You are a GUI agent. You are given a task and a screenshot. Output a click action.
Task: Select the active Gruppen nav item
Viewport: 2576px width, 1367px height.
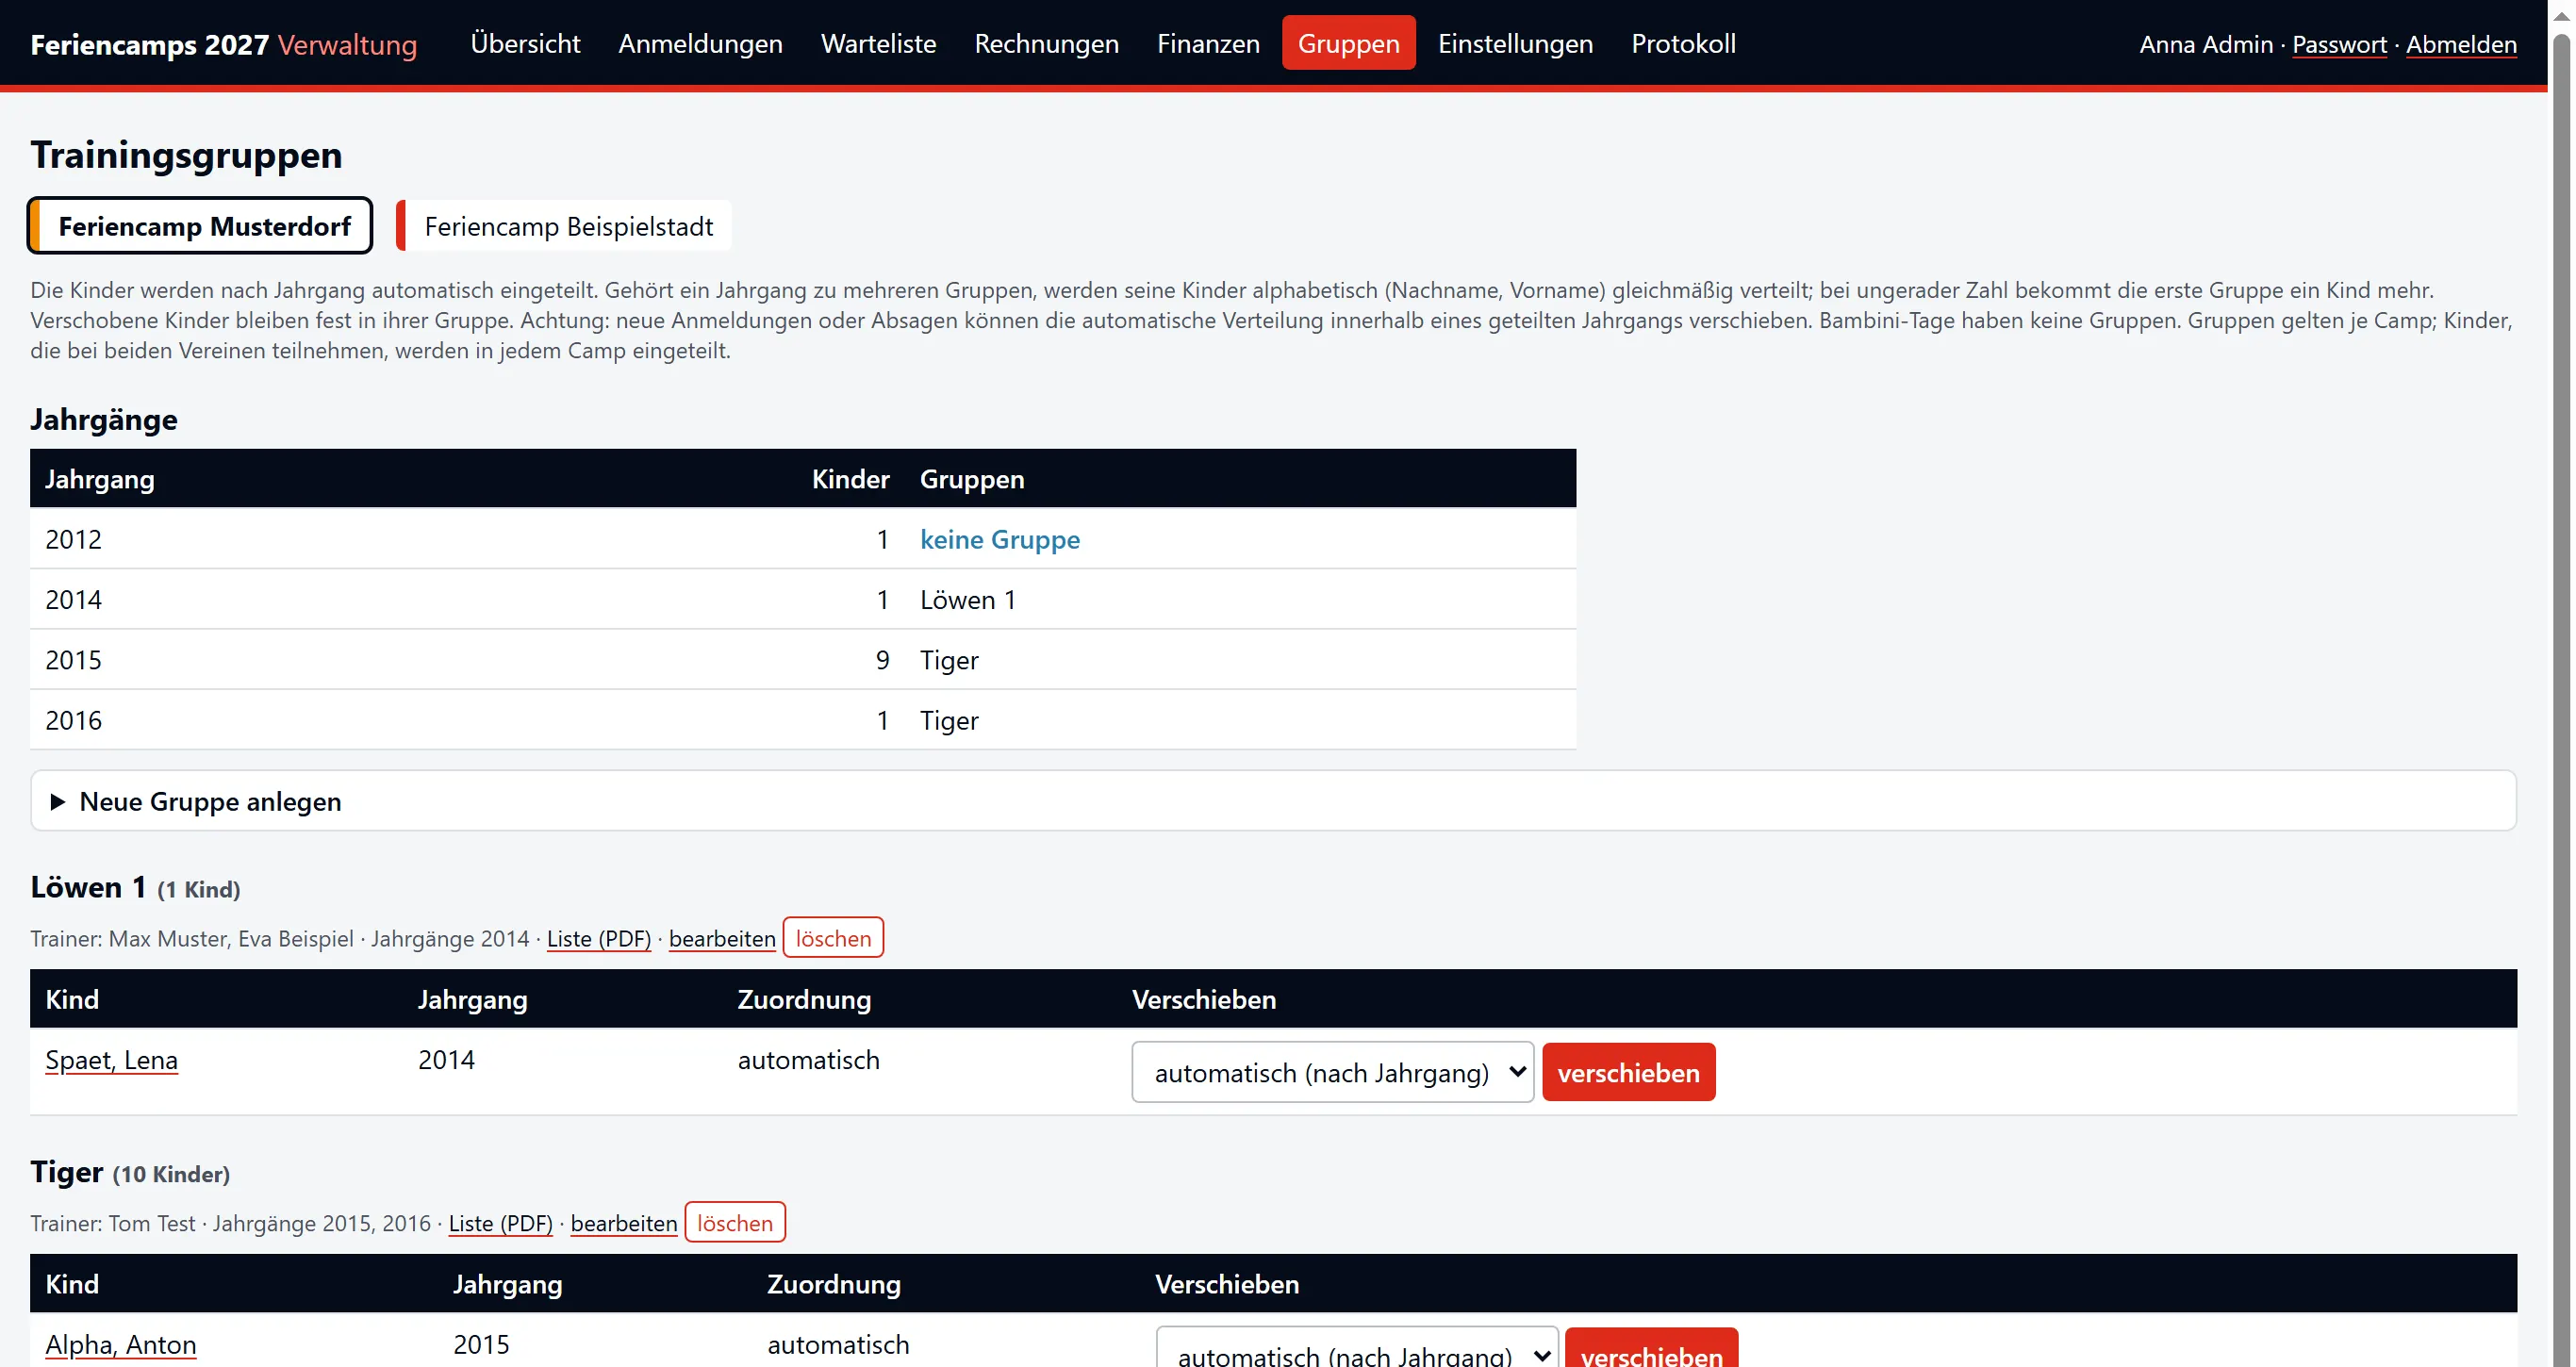pyautogui.click(x=1348, y=44)
